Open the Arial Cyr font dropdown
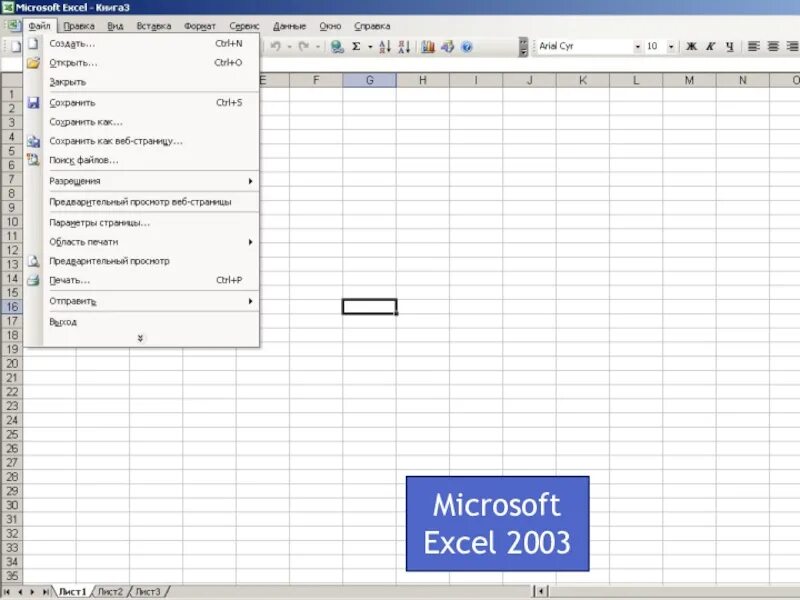This screenshot has height=600, width=800. point(638,46)
